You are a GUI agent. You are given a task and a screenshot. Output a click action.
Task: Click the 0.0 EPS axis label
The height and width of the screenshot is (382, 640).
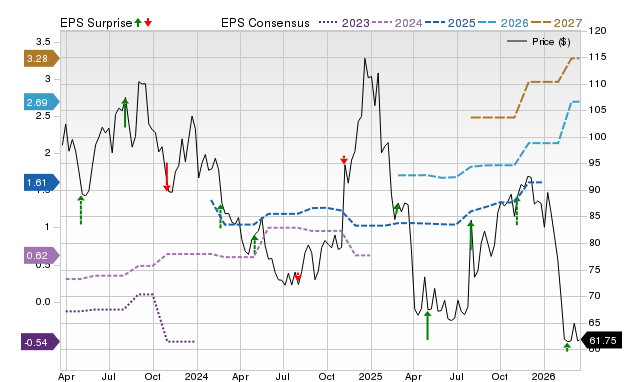click(x=43, y=302)
